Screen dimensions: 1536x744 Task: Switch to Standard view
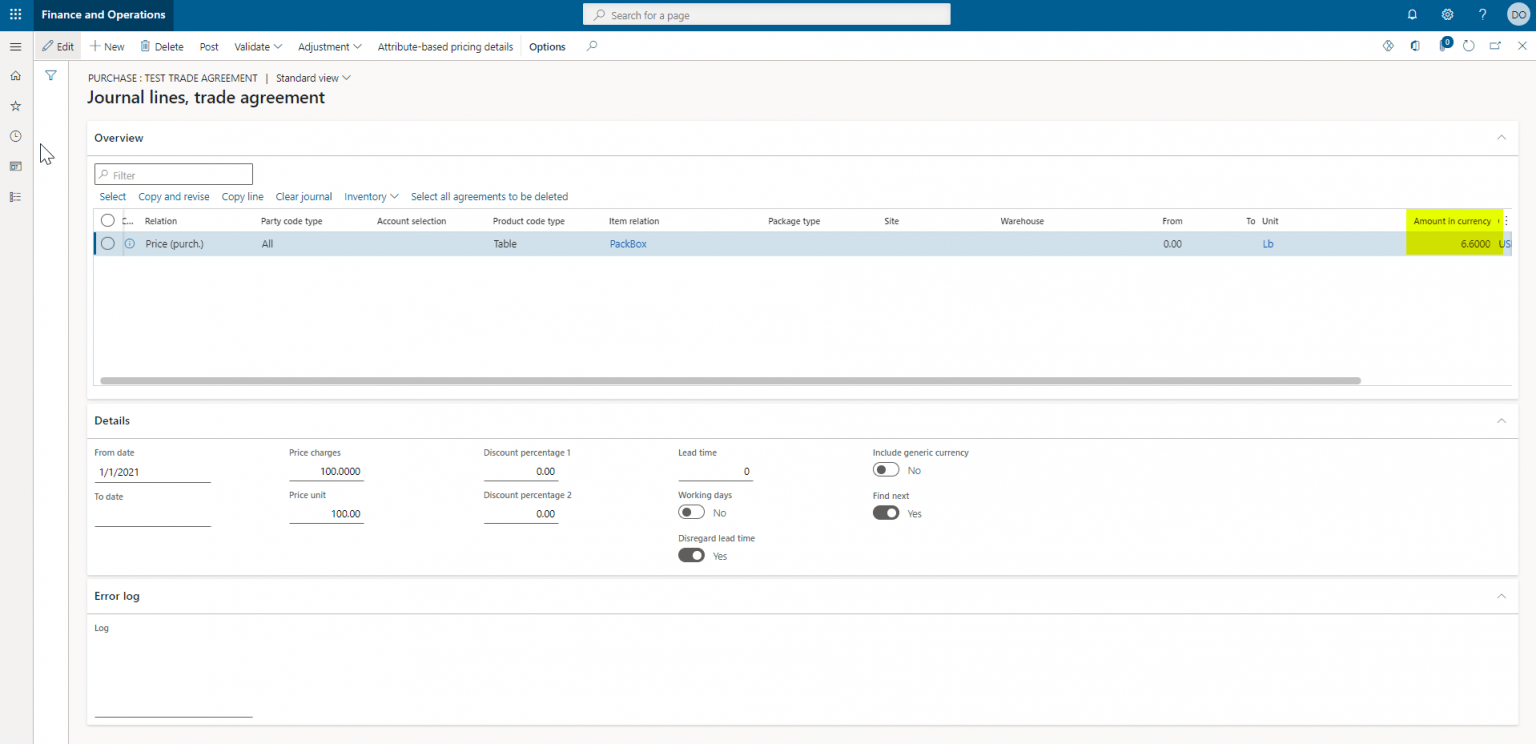coord(312,77)
